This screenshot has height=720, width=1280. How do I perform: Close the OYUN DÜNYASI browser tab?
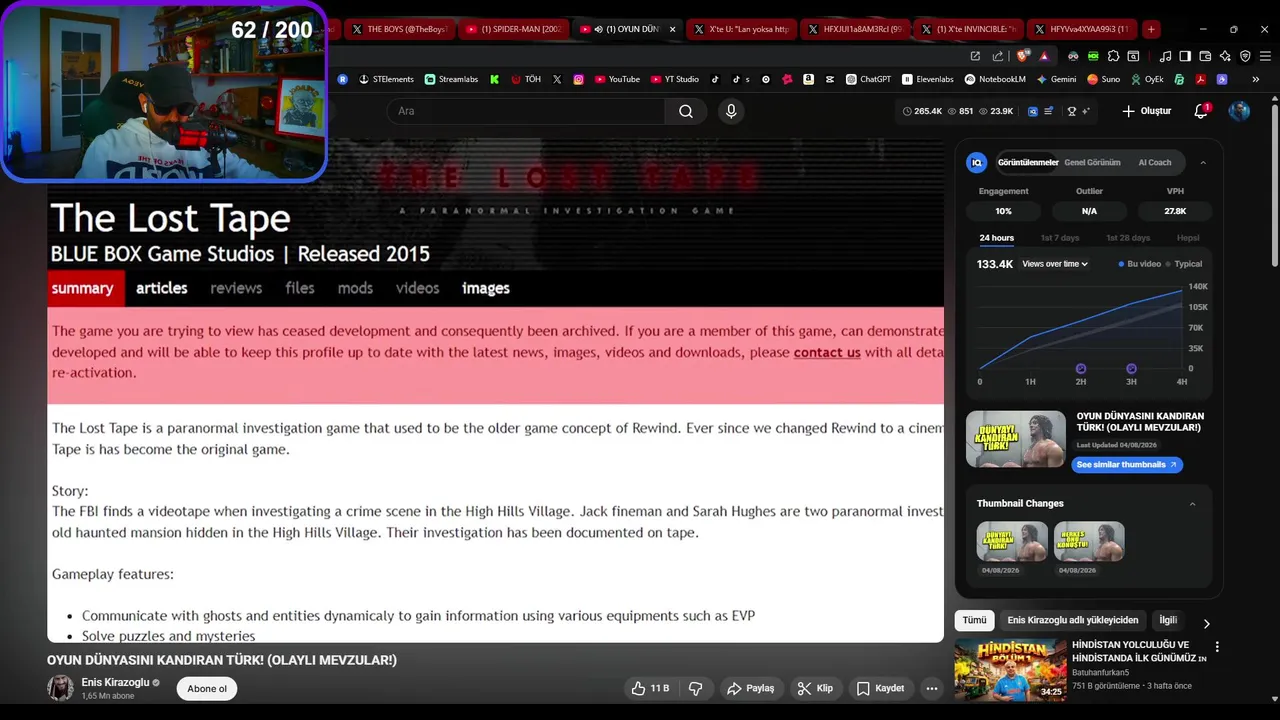pyautogui.click(x=672, y=29)
